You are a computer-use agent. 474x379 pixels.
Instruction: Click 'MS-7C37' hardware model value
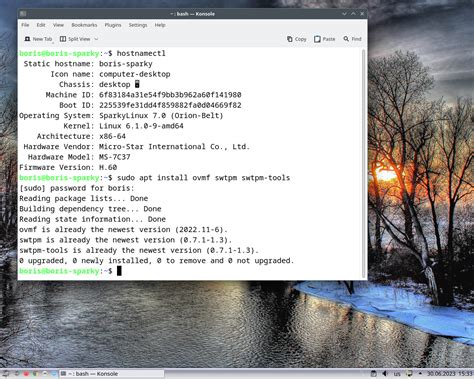click(x=115, y=157)
